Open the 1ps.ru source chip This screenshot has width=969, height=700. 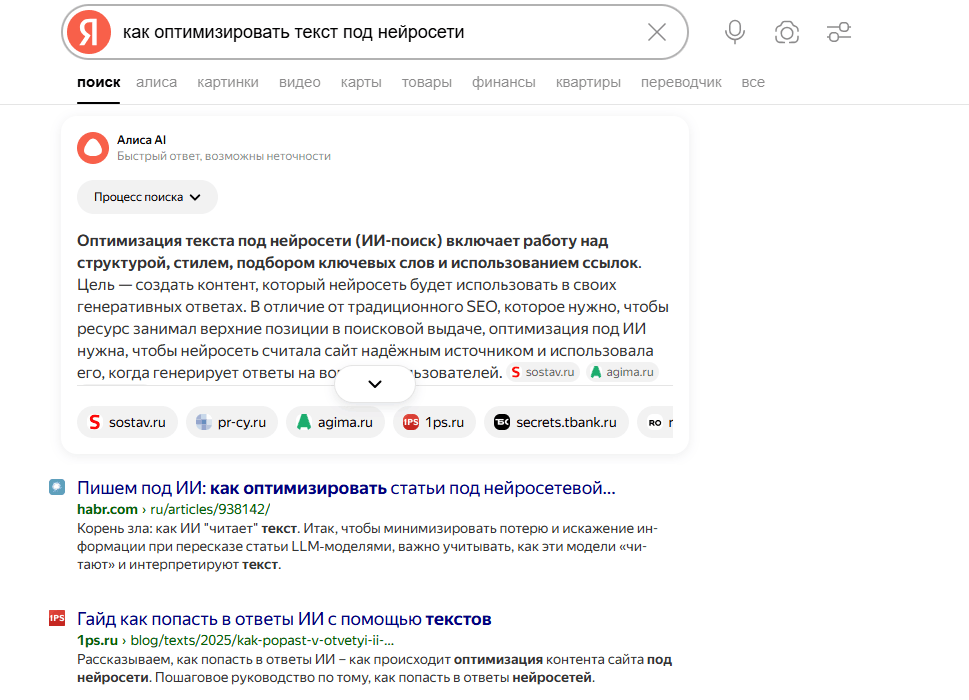(434, 422)
